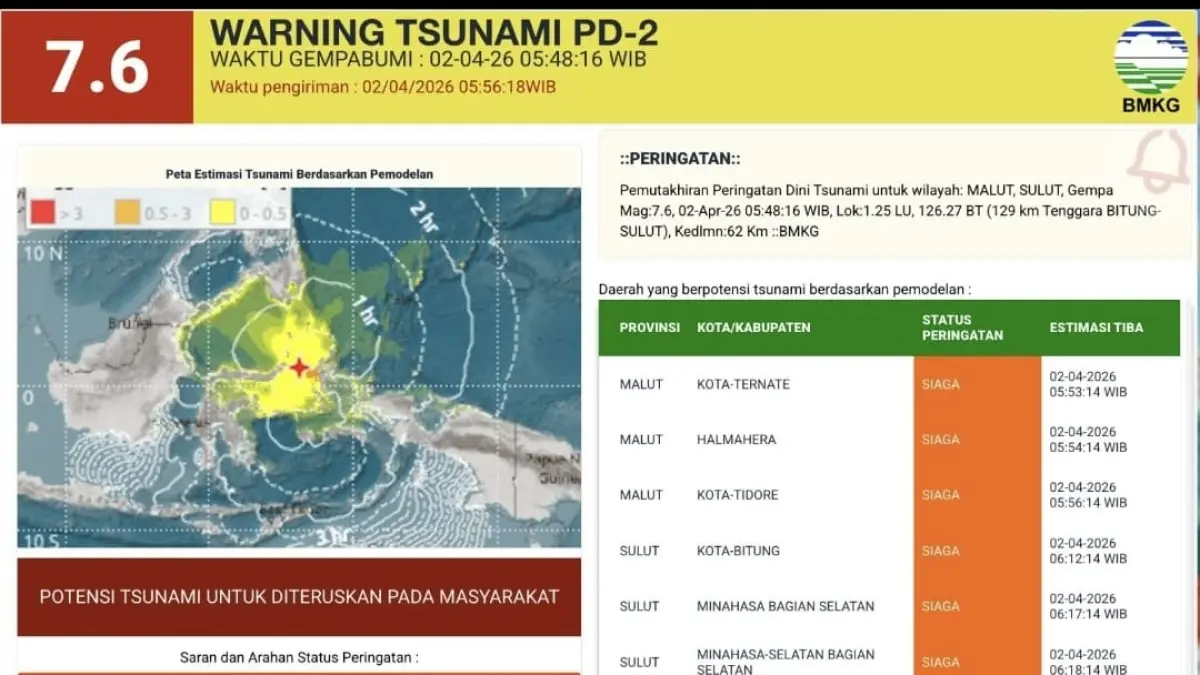Click the BMKG logo

tap(1150, 66)
